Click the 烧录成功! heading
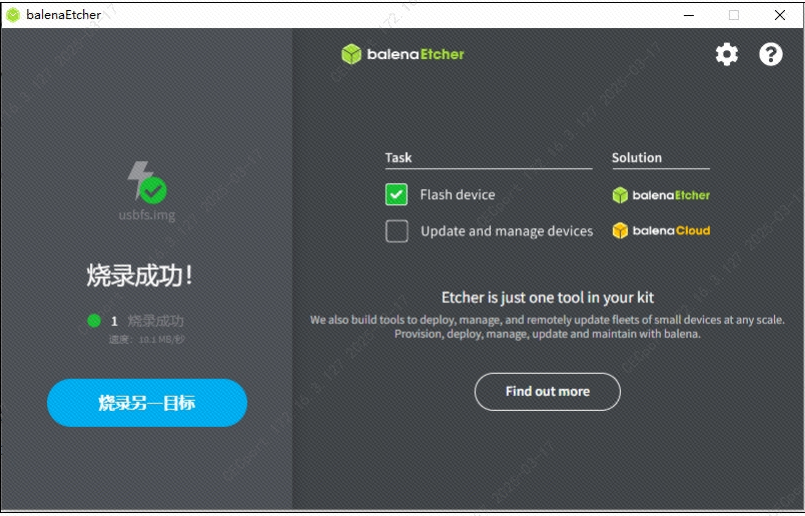805x516 pixels. click(x=139, y=276)
